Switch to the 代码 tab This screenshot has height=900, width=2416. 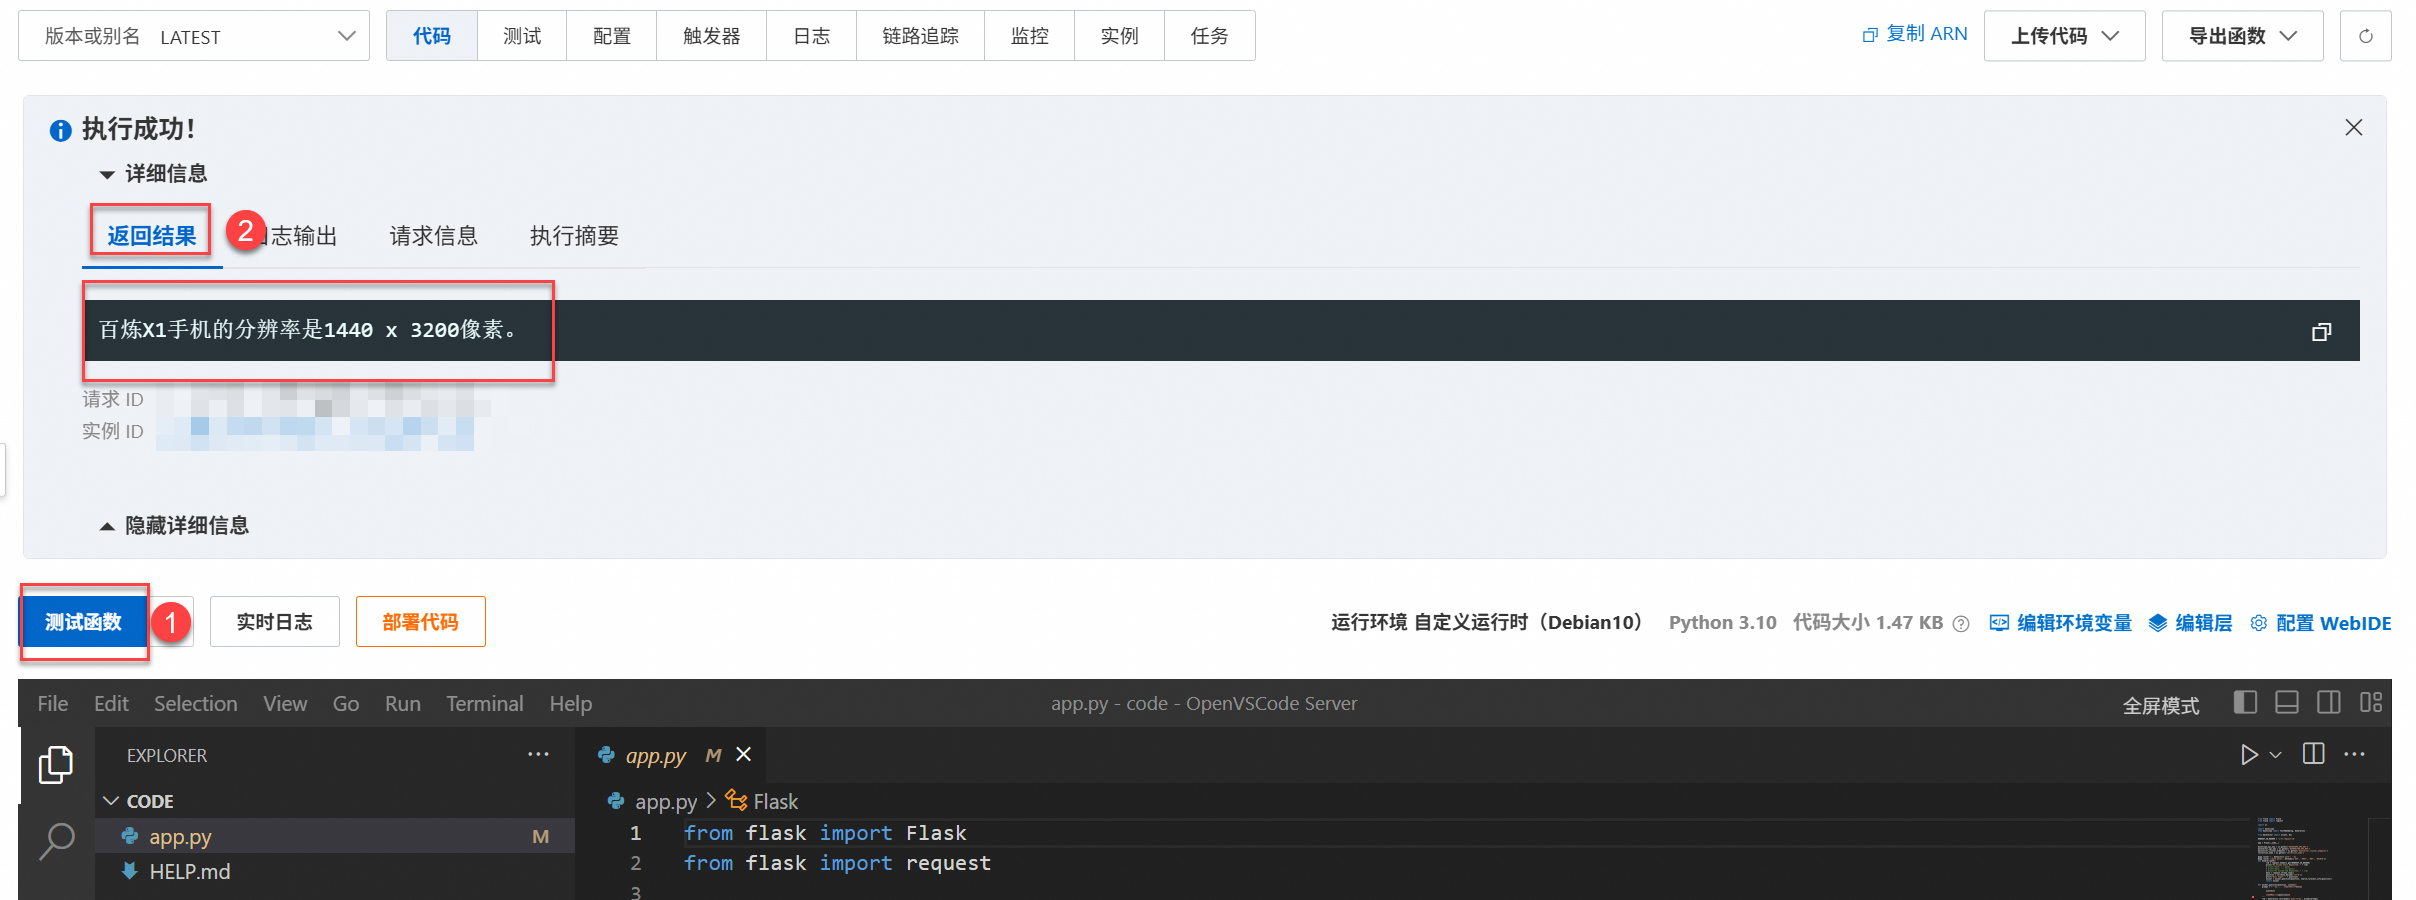(x=432, y=36)
